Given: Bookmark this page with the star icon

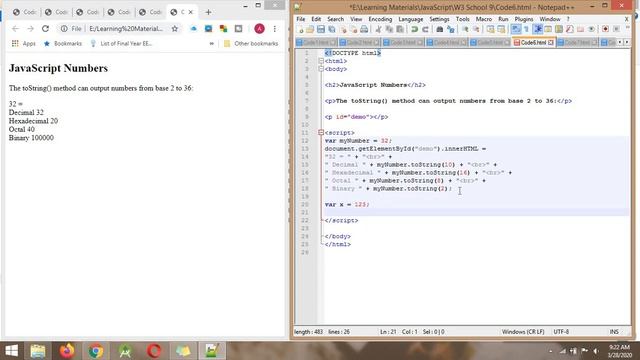Looking at the screenshot, I should [x=175, y=29].
